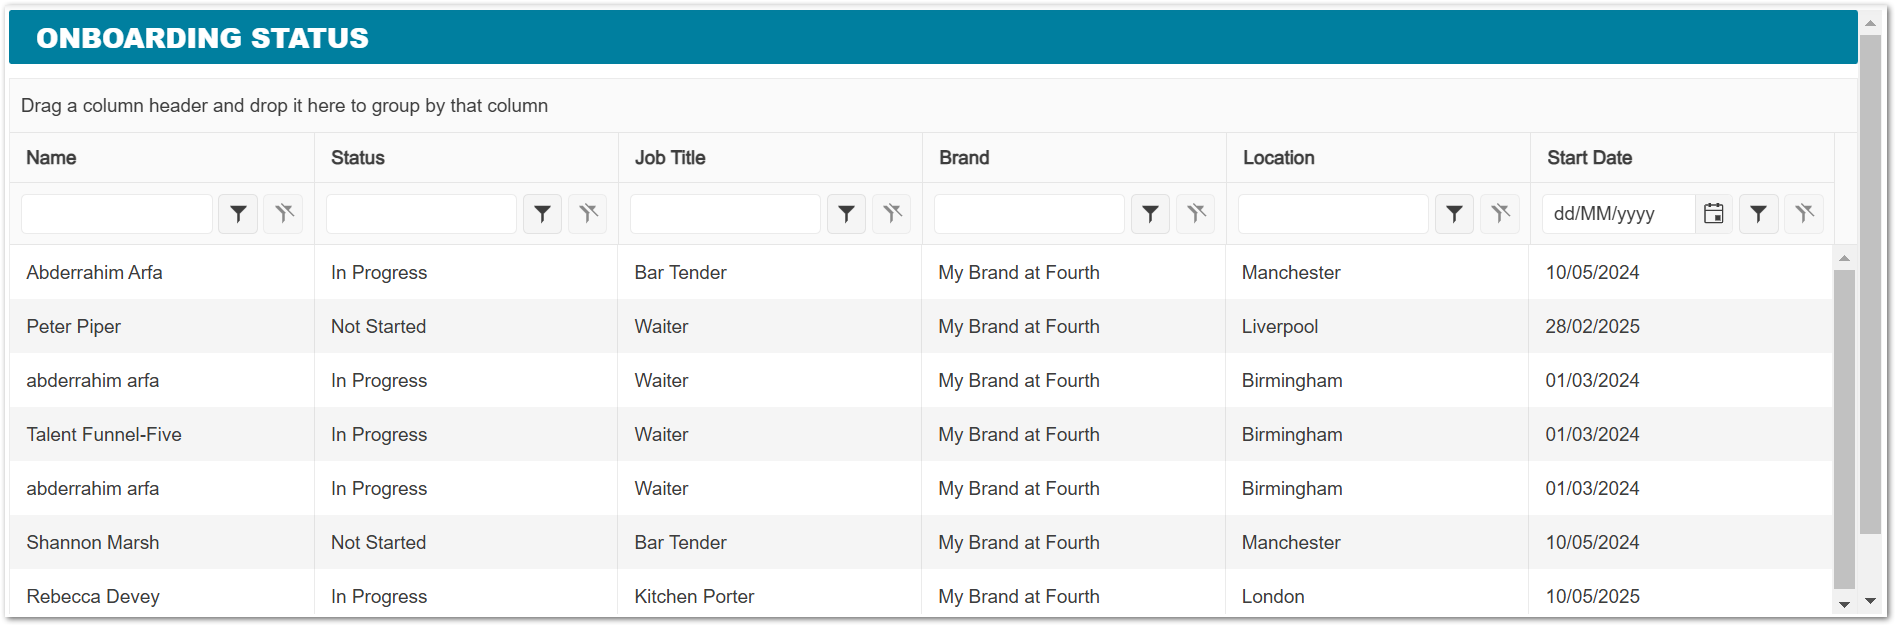The image size is (1896, 626).
Task: Select the Shannon Marsh name cell
Action: (x=162, y=542)
